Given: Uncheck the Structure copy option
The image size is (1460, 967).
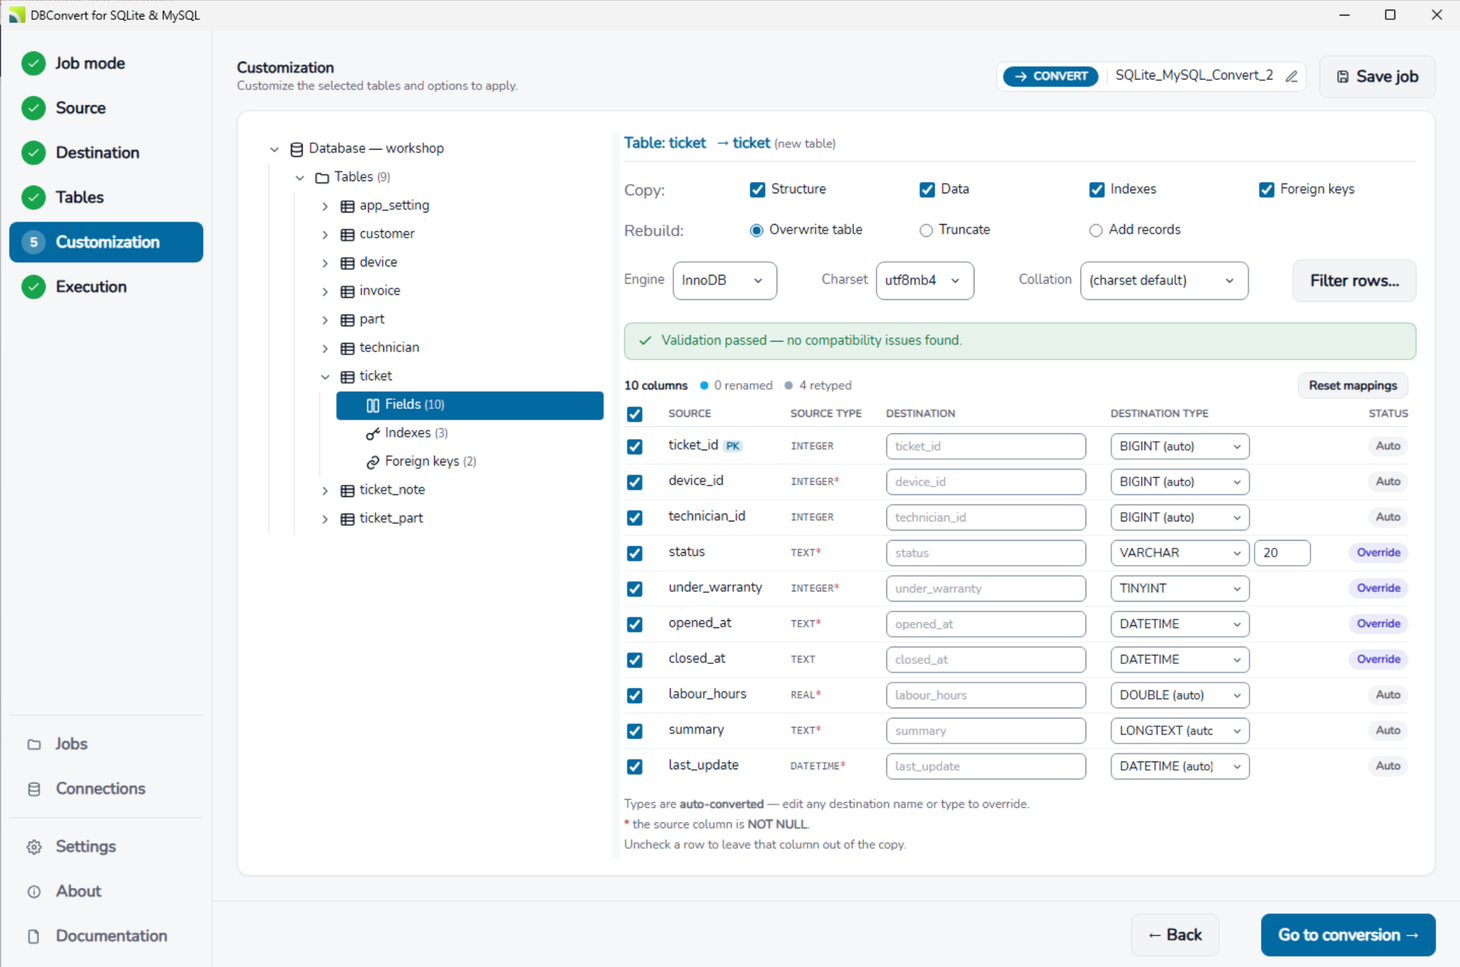Looking at the screenshot, I should point(757,190).
